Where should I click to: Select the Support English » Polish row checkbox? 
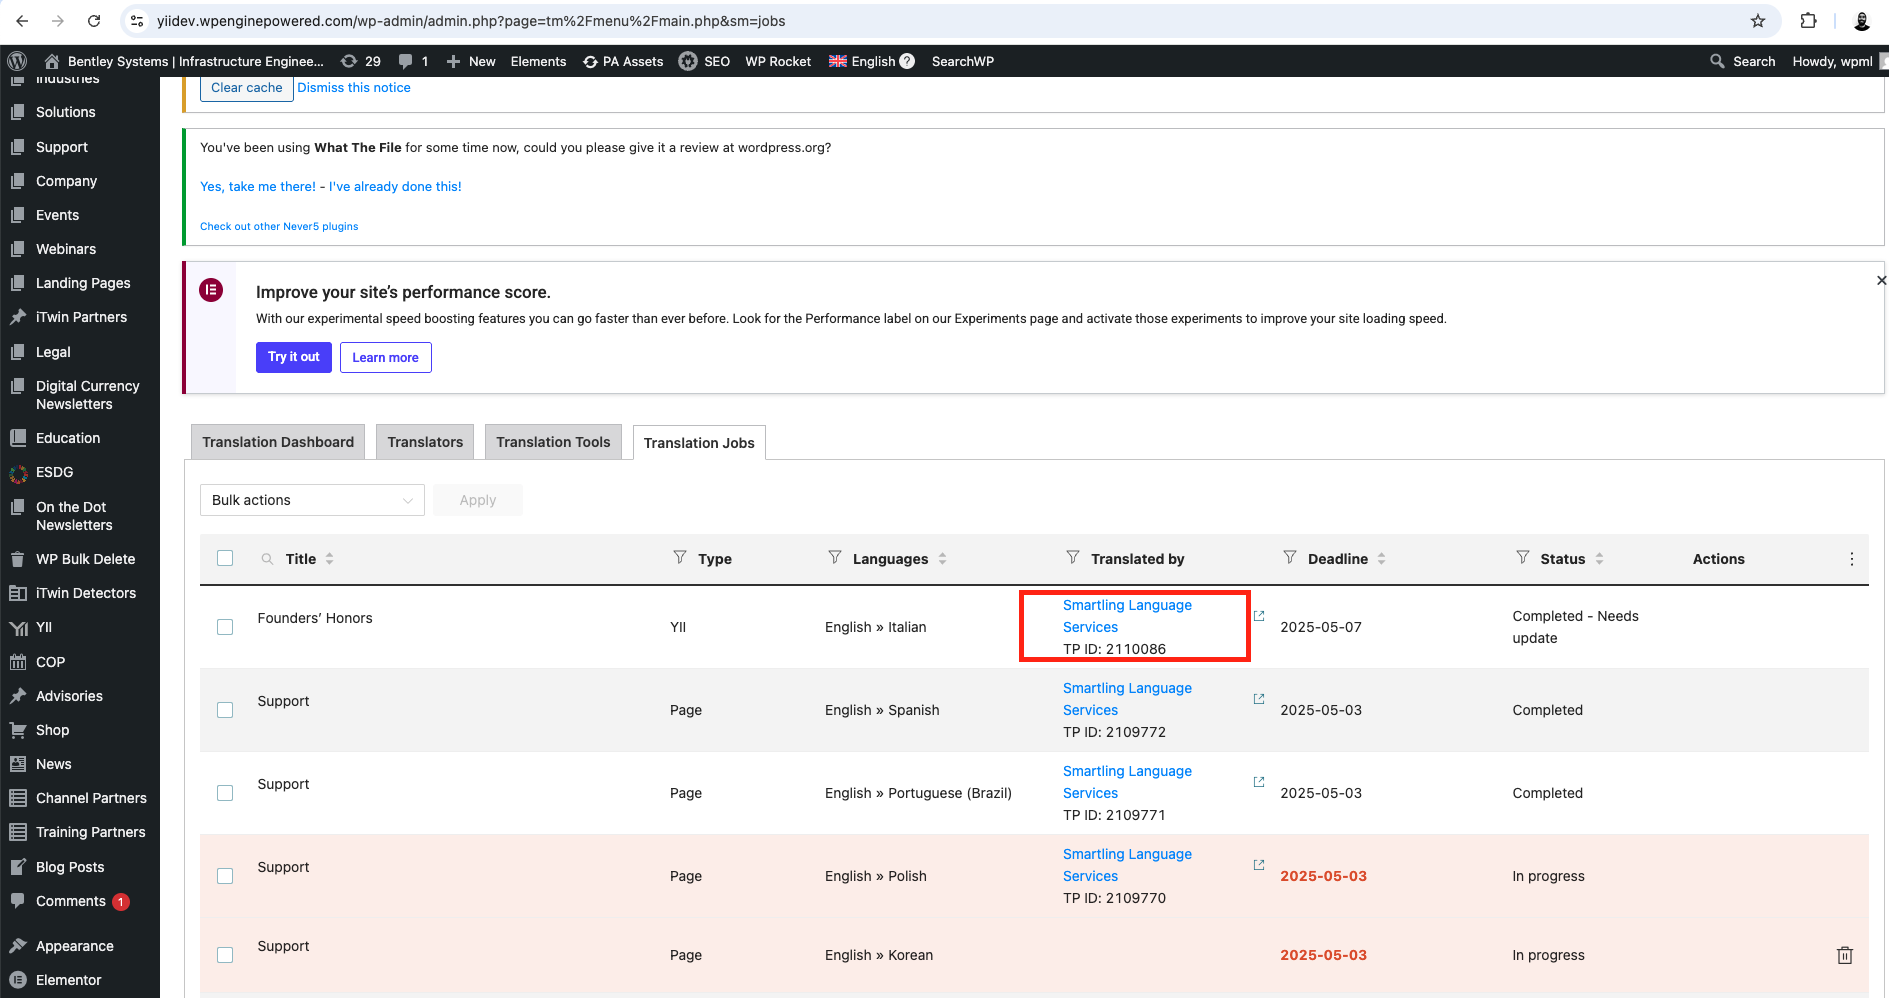(x=225, y=876)
